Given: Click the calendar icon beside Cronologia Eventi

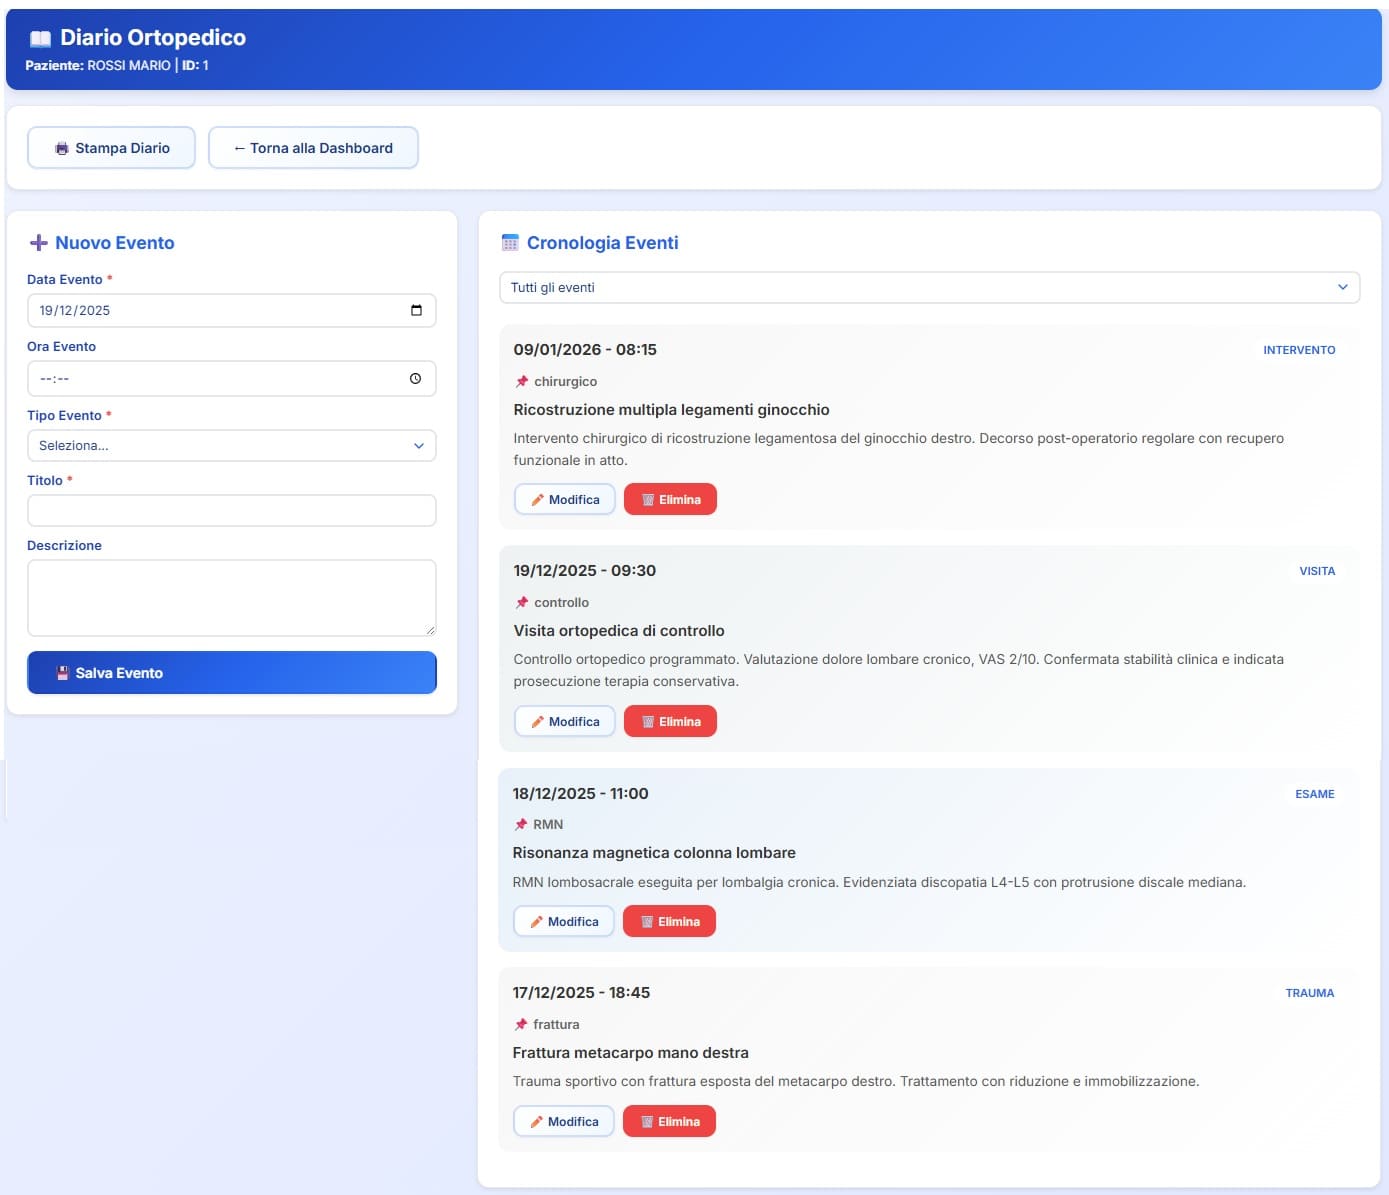Looking at the screenshot, I should 510,243.
